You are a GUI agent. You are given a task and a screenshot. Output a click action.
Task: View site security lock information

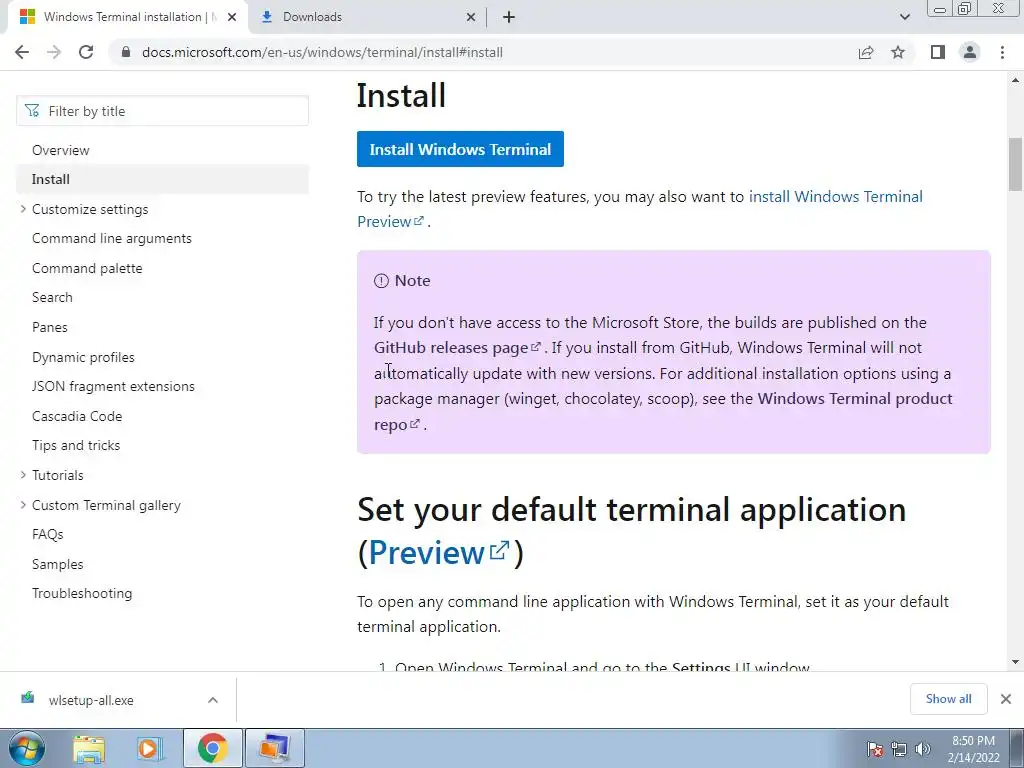tap(126, 52)
